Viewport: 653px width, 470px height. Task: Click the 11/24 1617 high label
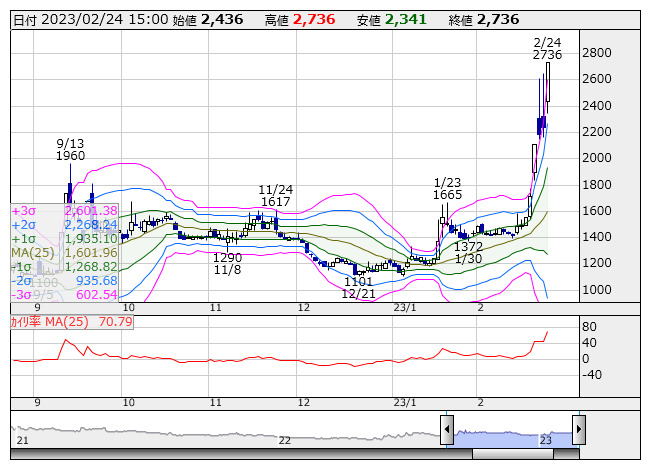click(x=276, y=196)
